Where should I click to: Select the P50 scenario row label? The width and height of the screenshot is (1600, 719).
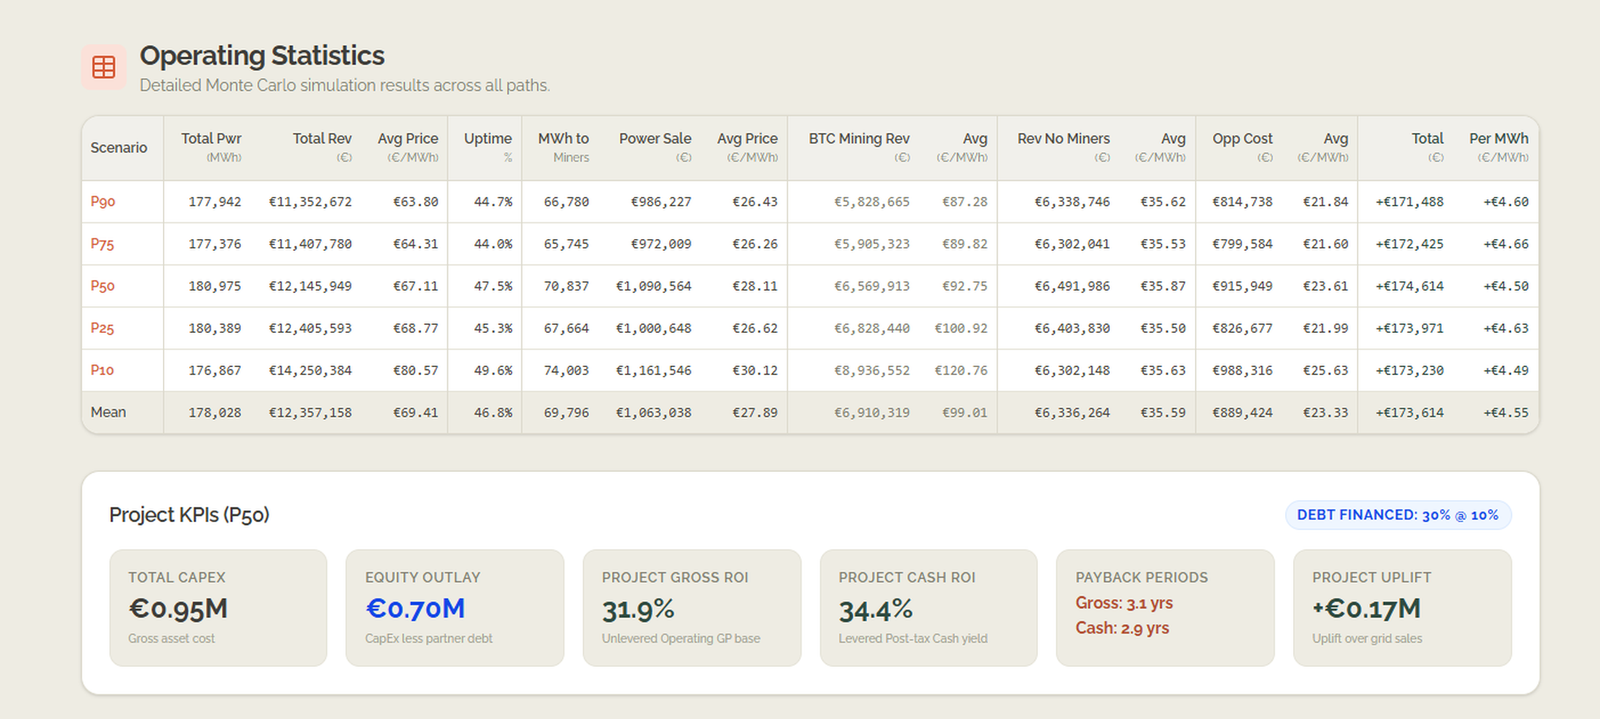coord(103,286)
